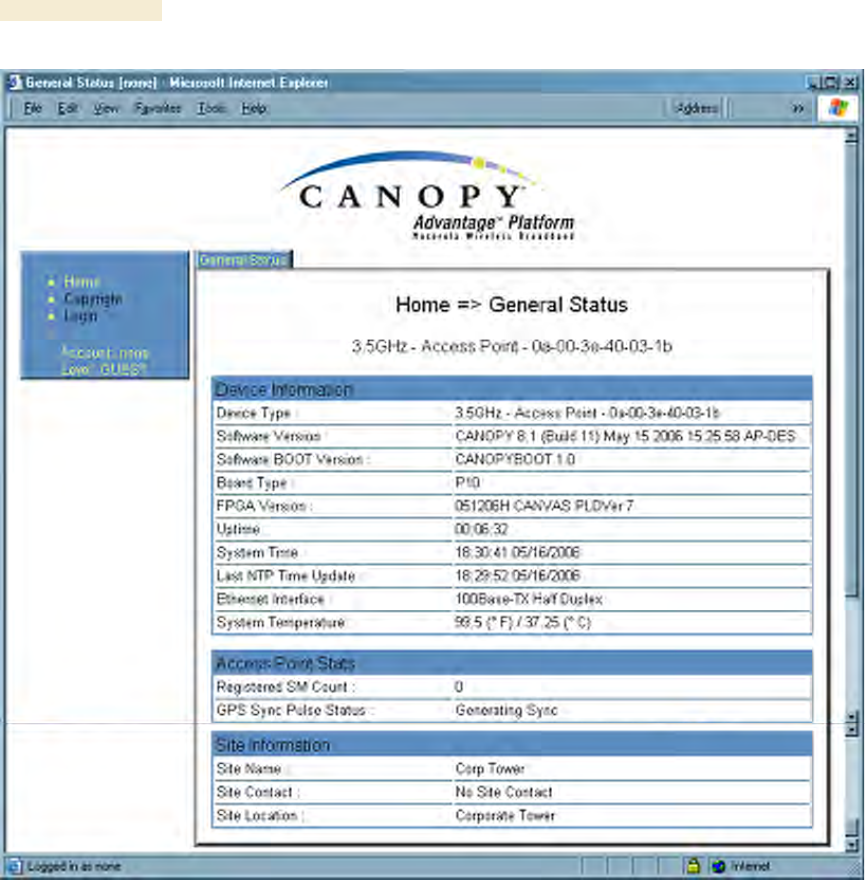Click the Software BOOT Version label
The width and height of the screenshot is (865, 880).
(x=292, y=459)
